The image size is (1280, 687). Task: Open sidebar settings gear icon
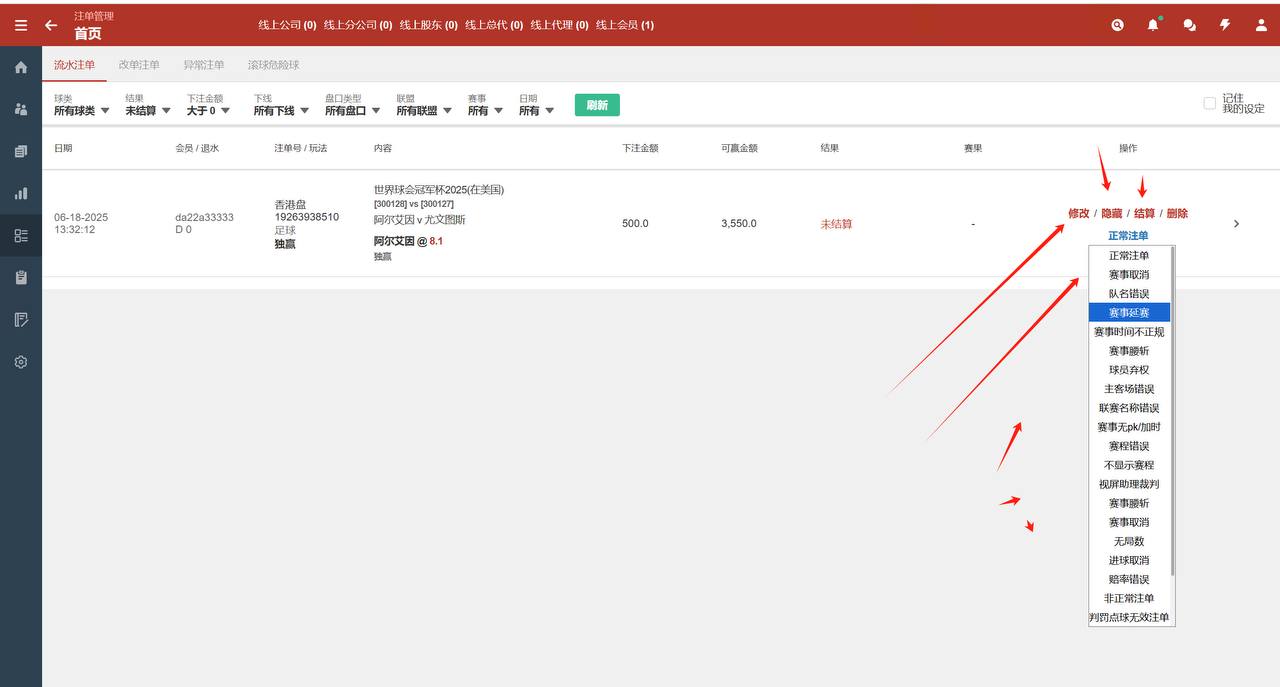21,362
